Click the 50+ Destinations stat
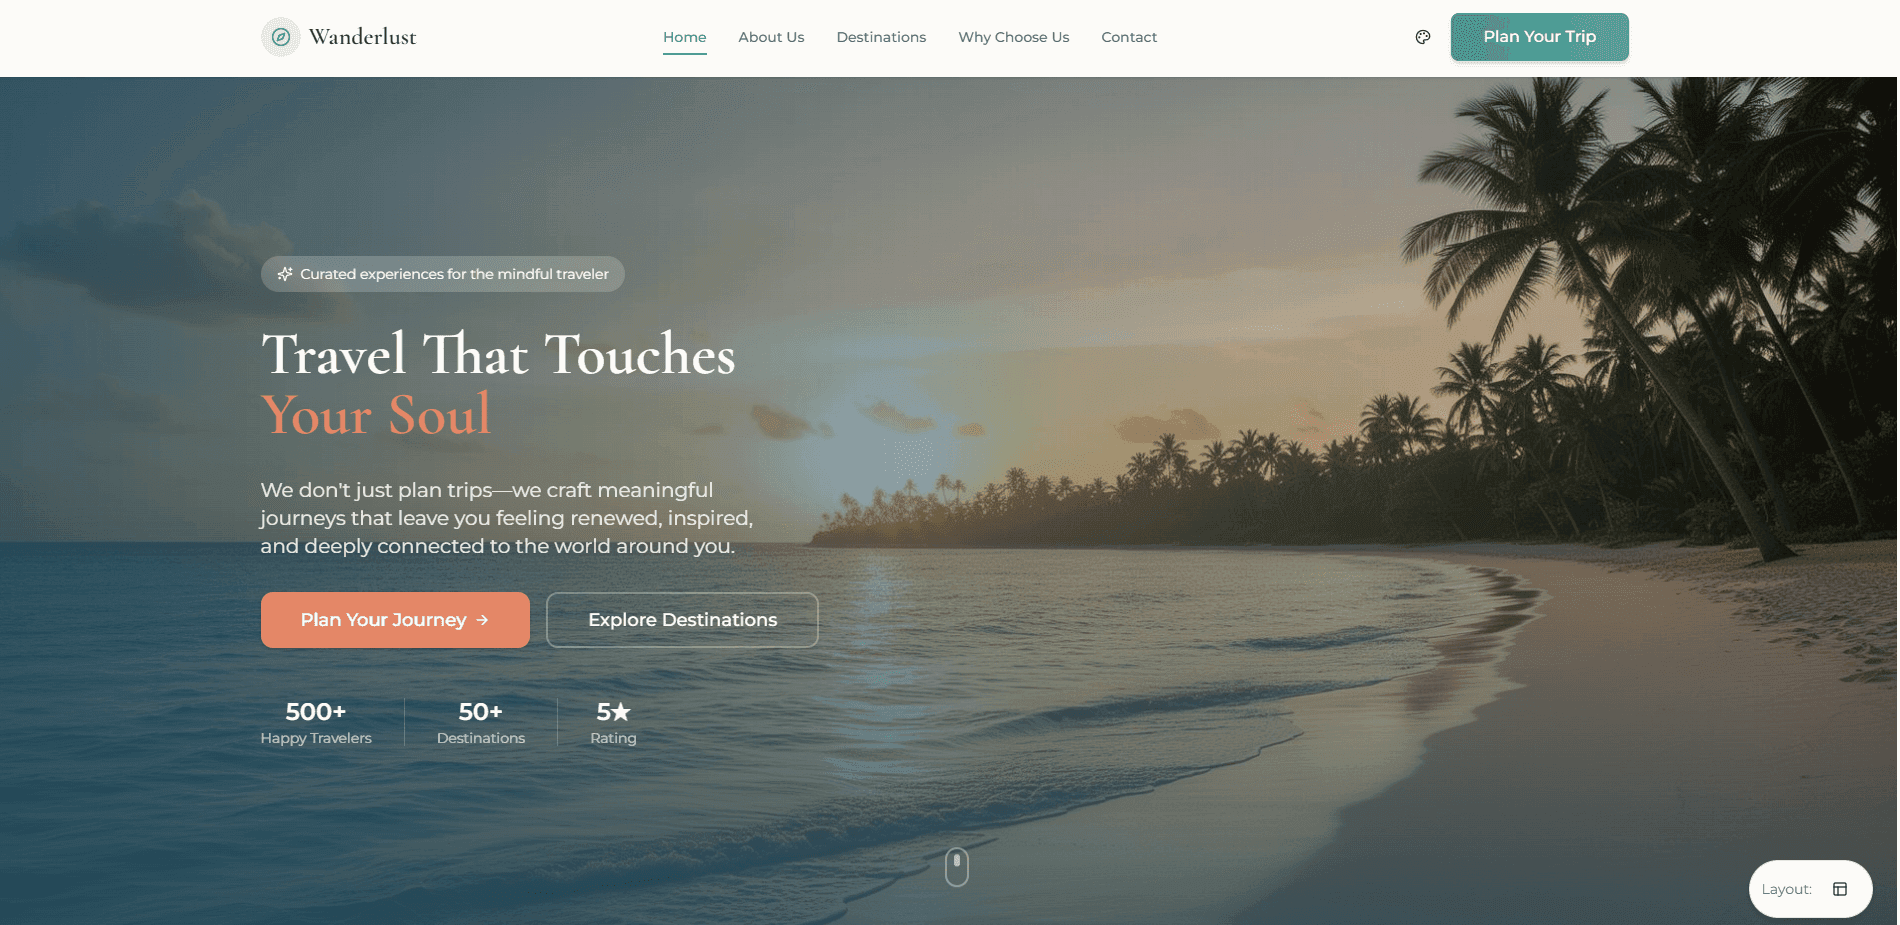Viewport: 1900px width, 925px height. point(481,724)
